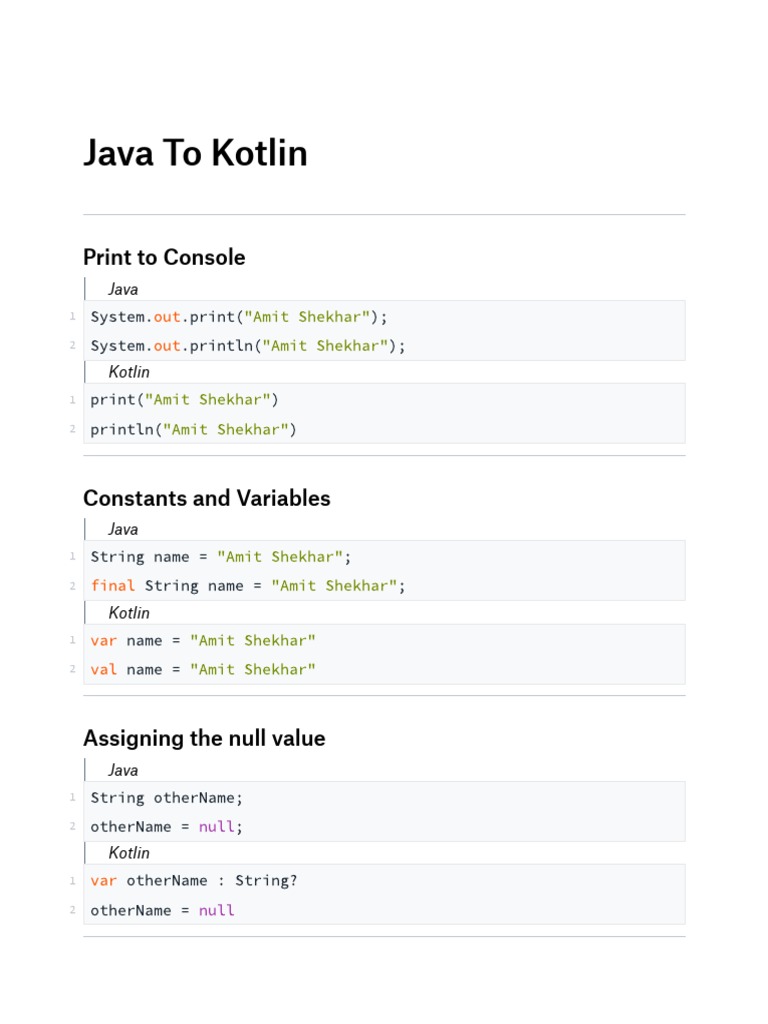Click the Java "otherName = null;" line
Viewport: 768px width, 1024px height.
click(166, 827)
